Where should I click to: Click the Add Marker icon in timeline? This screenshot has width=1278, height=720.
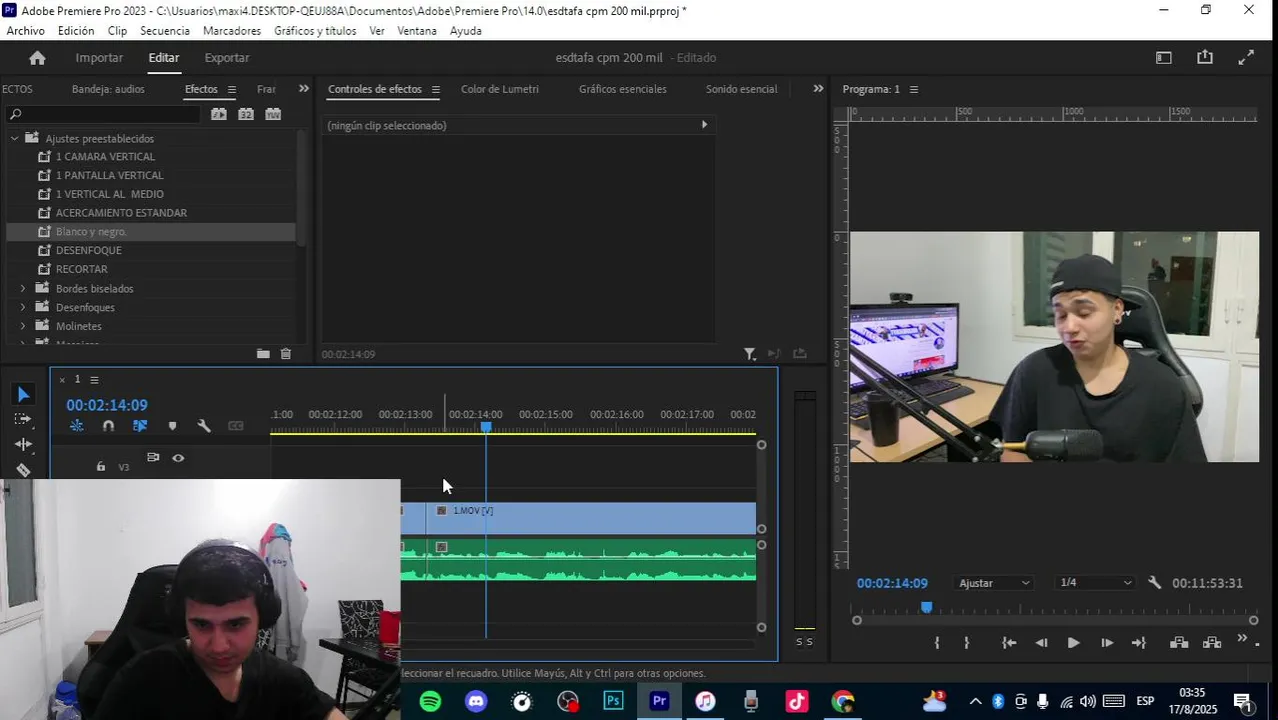pos(172,426)
